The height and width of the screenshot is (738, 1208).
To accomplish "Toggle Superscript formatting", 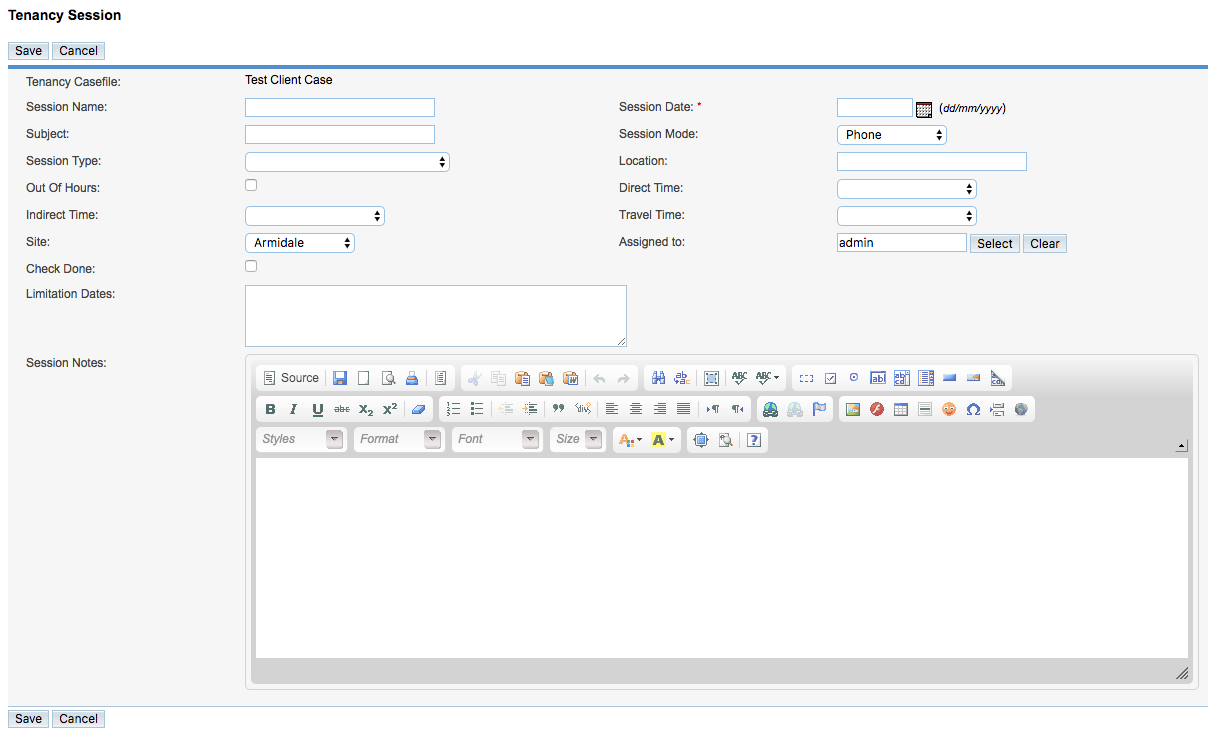I will coord(390,409).
